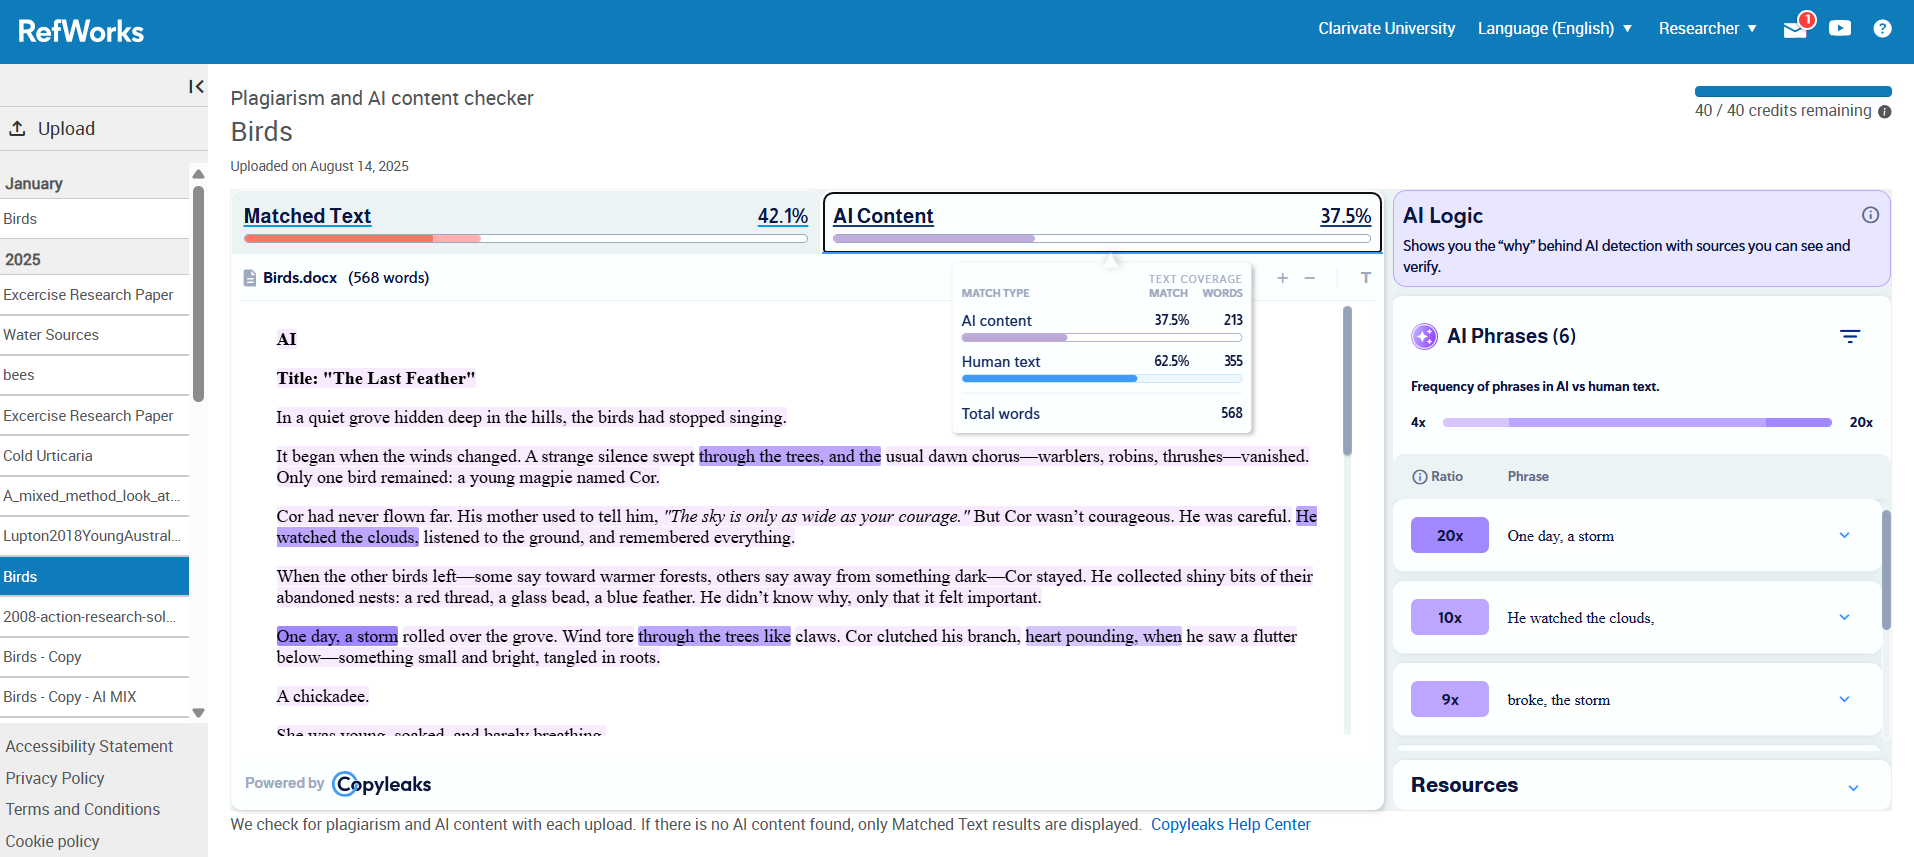The image size is (1914, 857).
Task: Expand the 'He watched the clouds,' phrase
Action: [x=1844, y=617]
